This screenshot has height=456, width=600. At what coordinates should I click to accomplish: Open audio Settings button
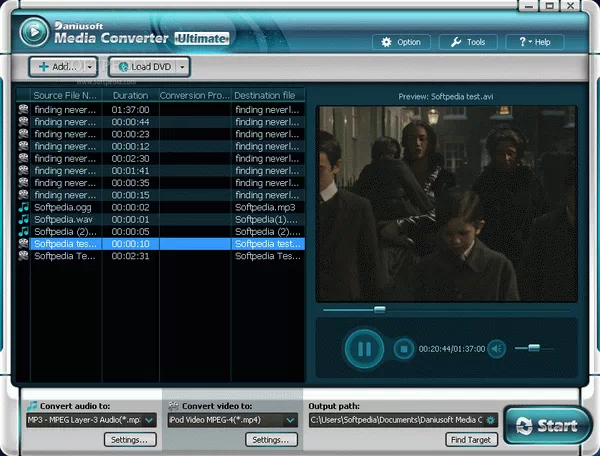click(130, 440)
